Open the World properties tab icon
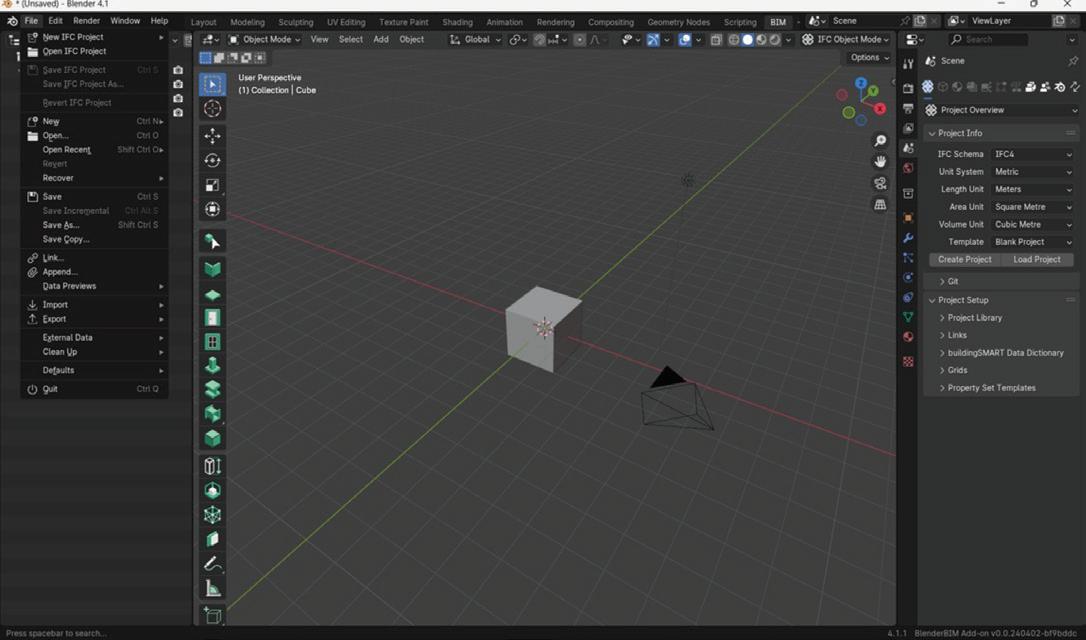 pyautogui.click(x=908, y=168)
